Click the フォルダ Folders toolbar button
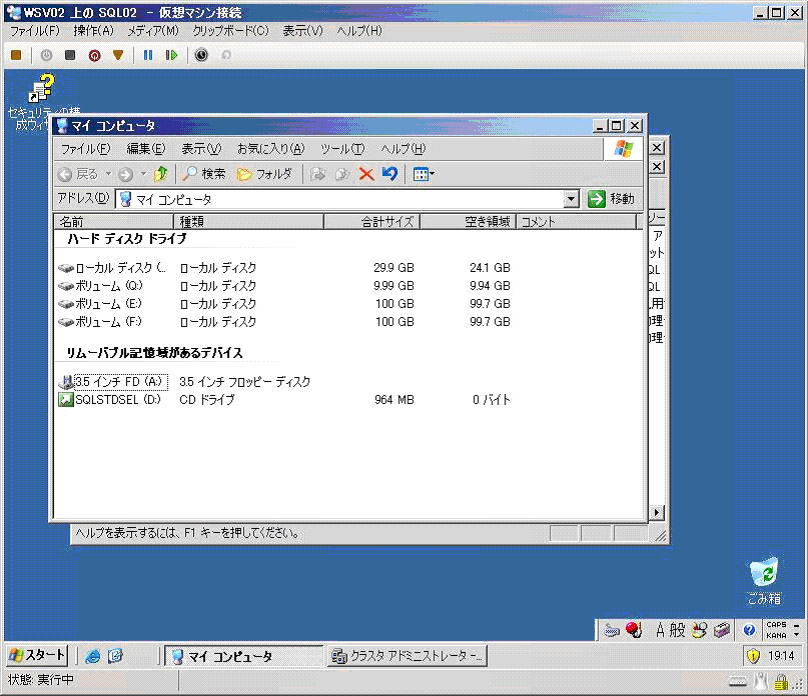808x696 pixels. [265, 174]
